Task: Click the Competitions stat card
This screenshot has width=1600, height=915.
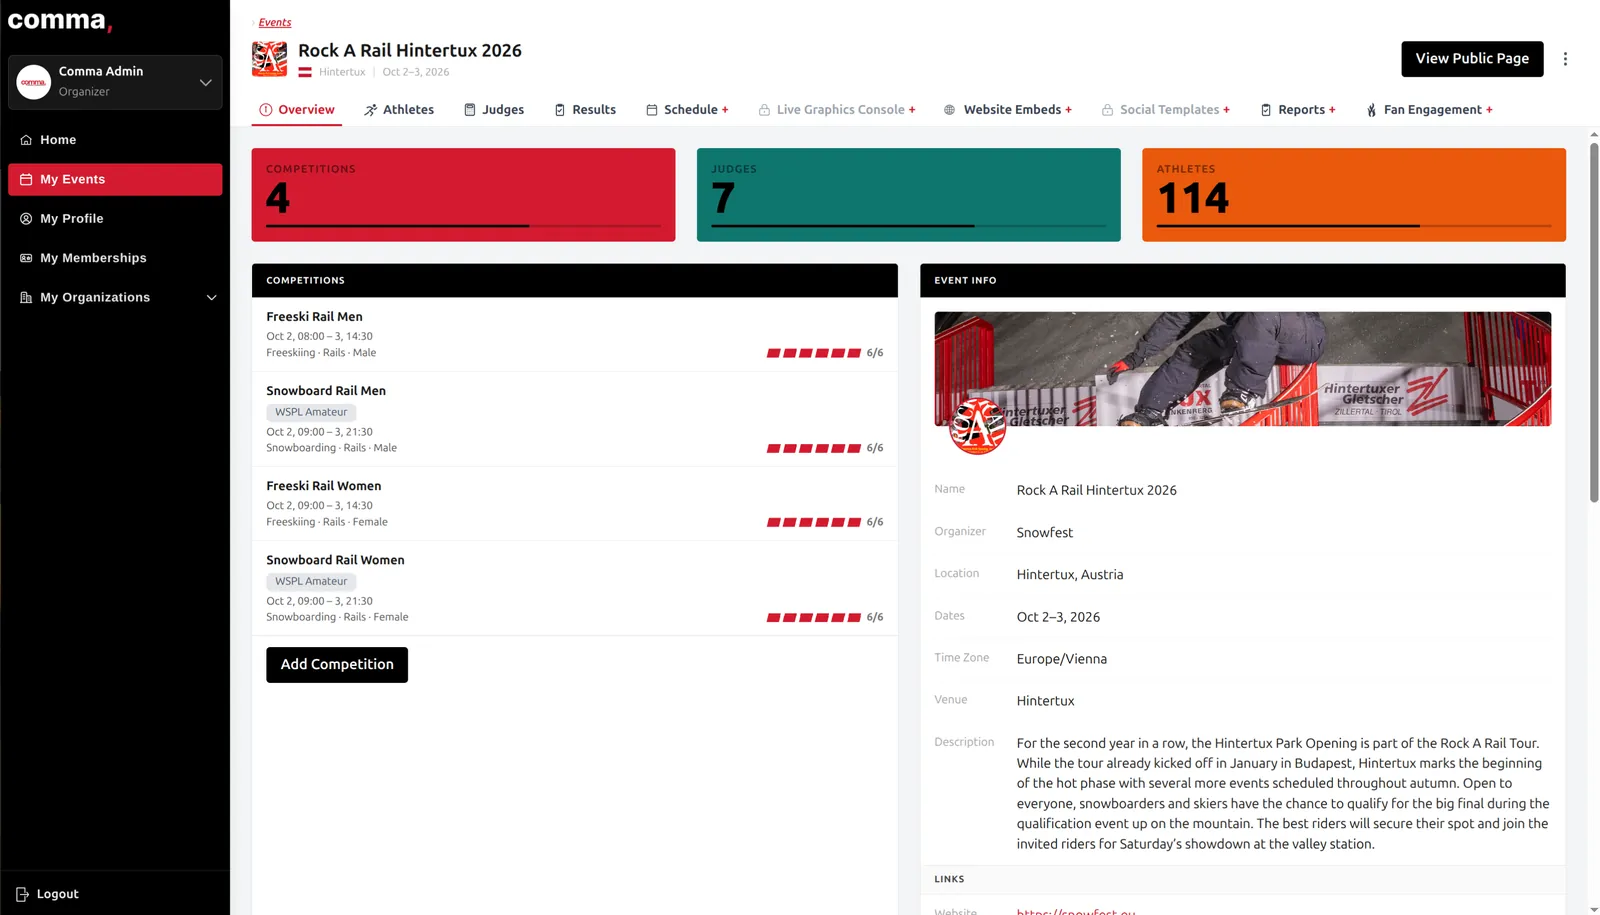Action: [x=463, y=195]
